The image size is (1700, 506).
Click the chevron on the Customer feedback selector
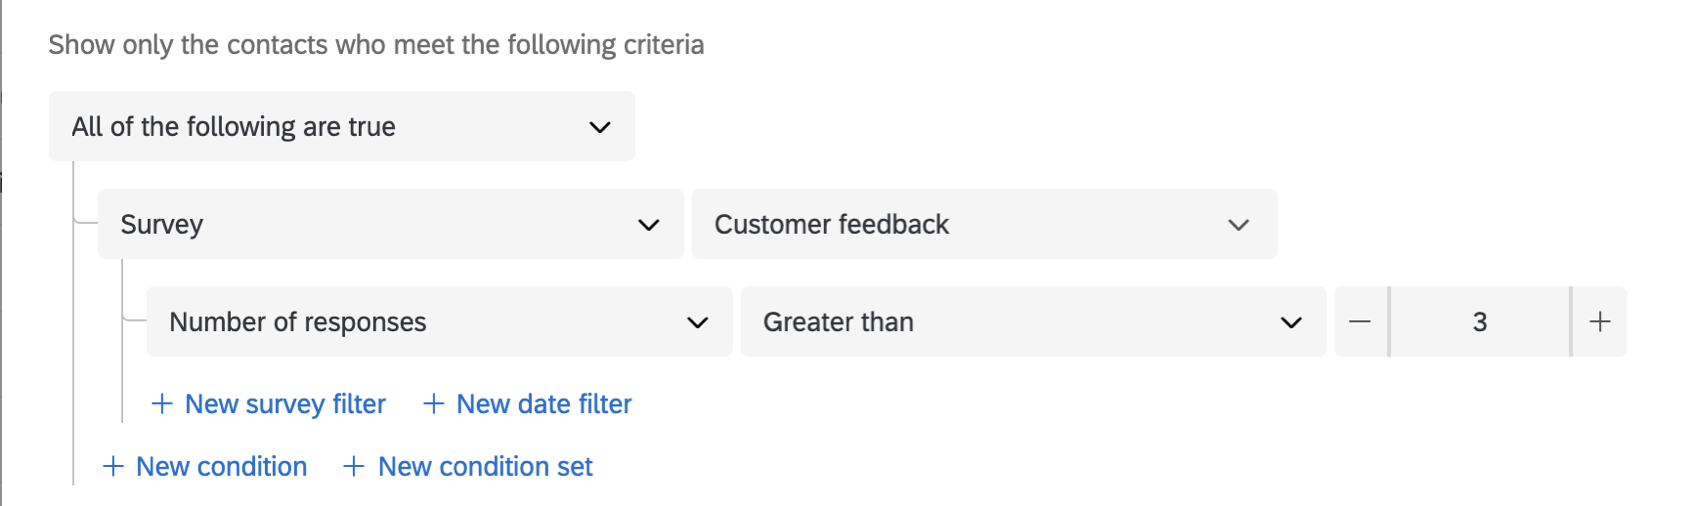click(x=1238, y=225)
